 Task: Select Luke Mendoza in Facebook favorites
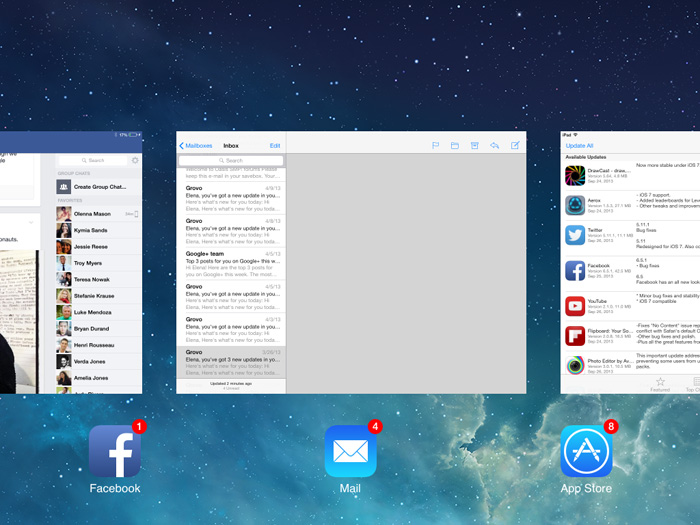coord(98,312)
